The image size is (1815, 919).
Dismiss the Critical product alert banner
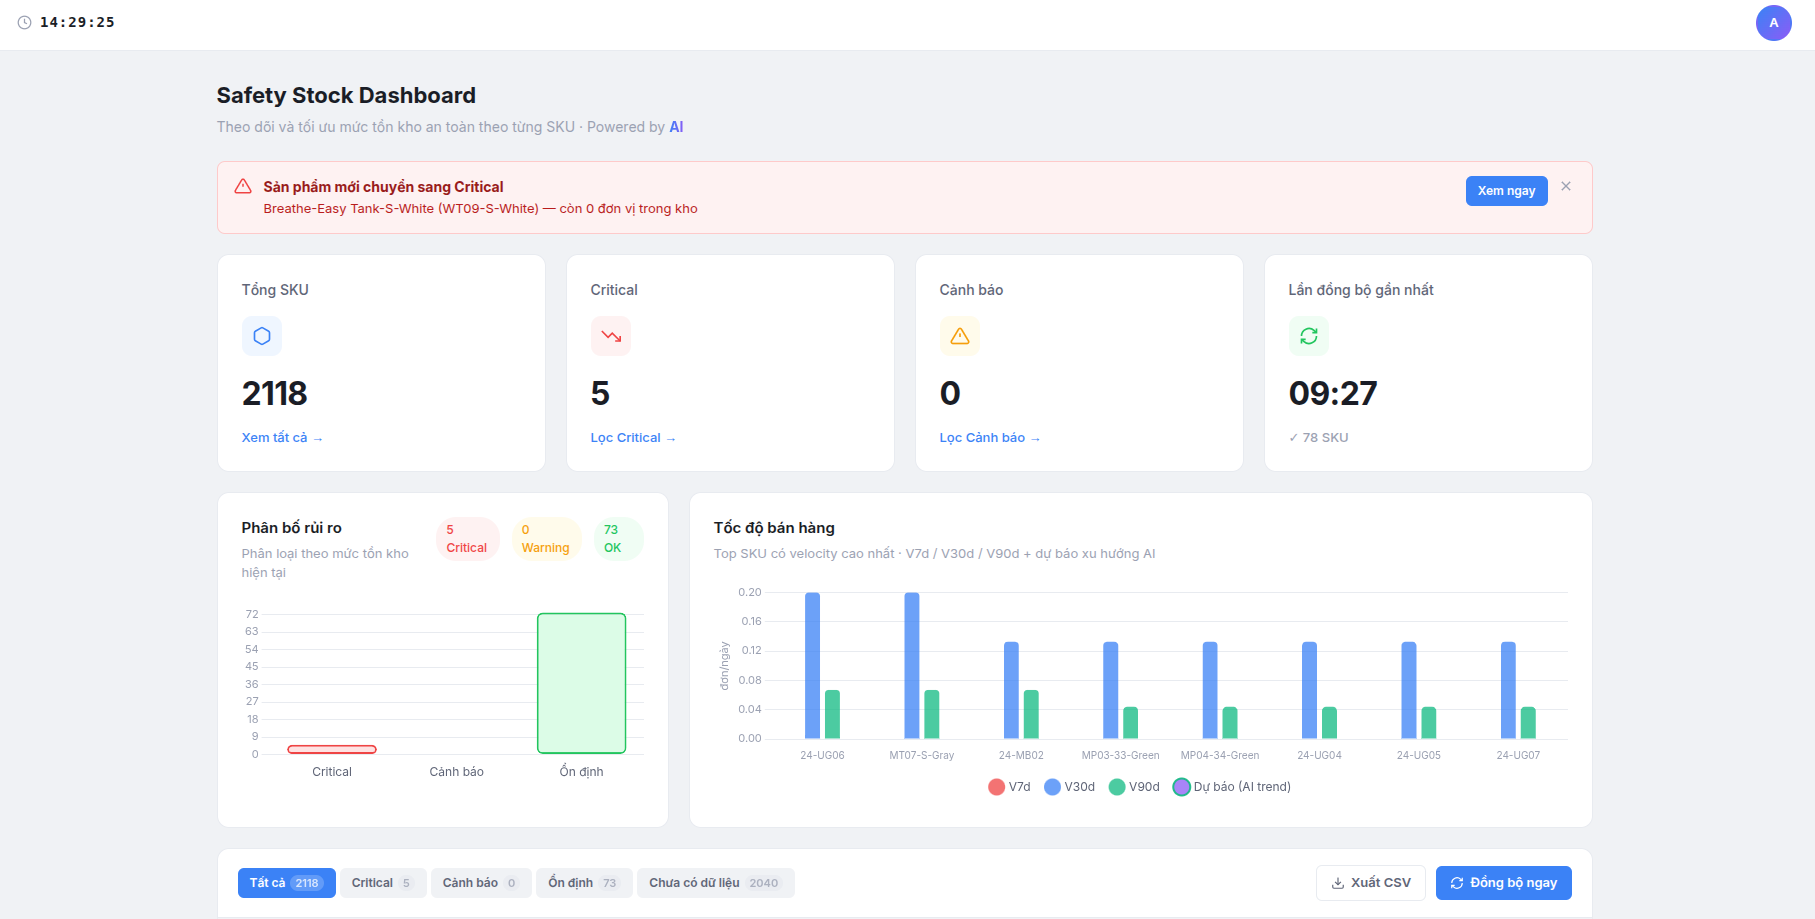point(1566,186)
